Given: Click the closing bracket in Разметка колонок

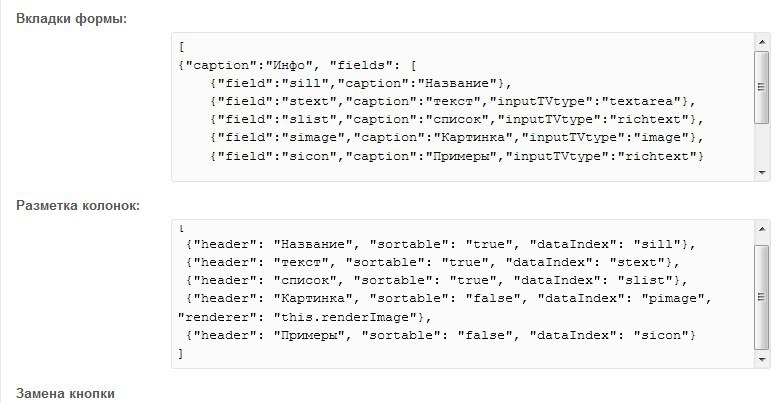Looking at the screenshot, I should click(x=181, y=354).
